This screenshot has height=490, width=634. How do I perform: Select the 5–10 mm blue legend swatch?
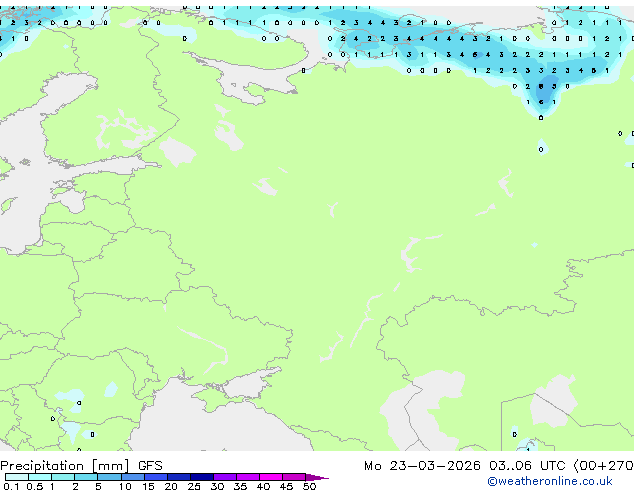coord(110,477)
